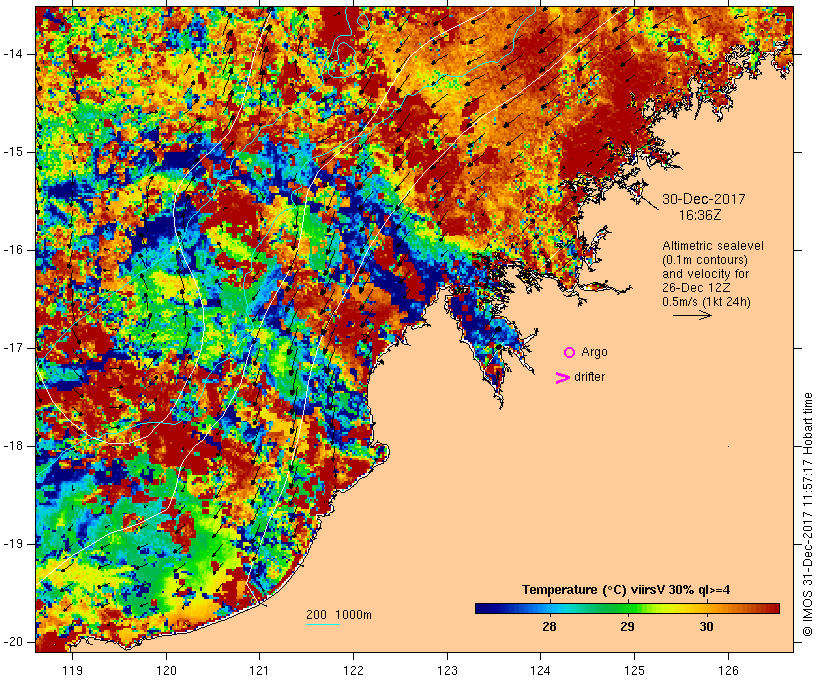This screenshot has width=820, height=680.
Task: Click the cyan 200m isobath legend line
Action: pos(323,624)
